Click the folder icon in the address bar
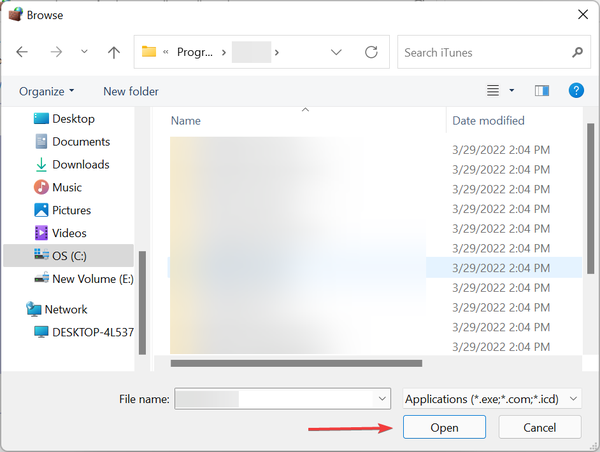Image resolution: width=600 pixels, height=452 pixels. tap(149, 51)
